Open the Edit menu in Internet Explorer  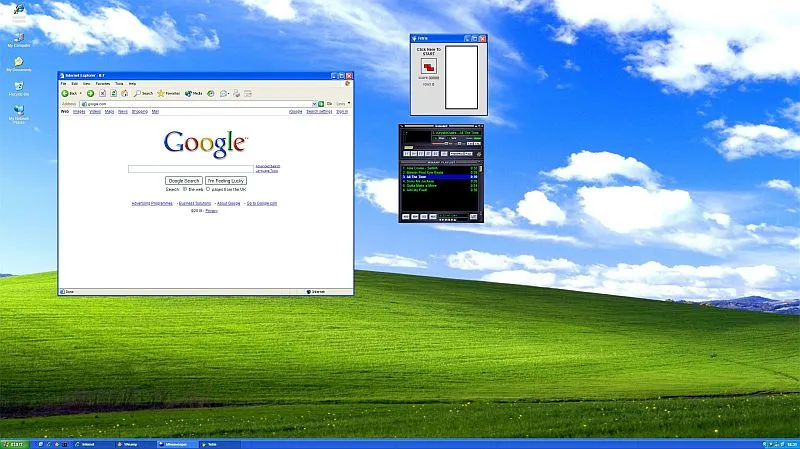[74, 84]
